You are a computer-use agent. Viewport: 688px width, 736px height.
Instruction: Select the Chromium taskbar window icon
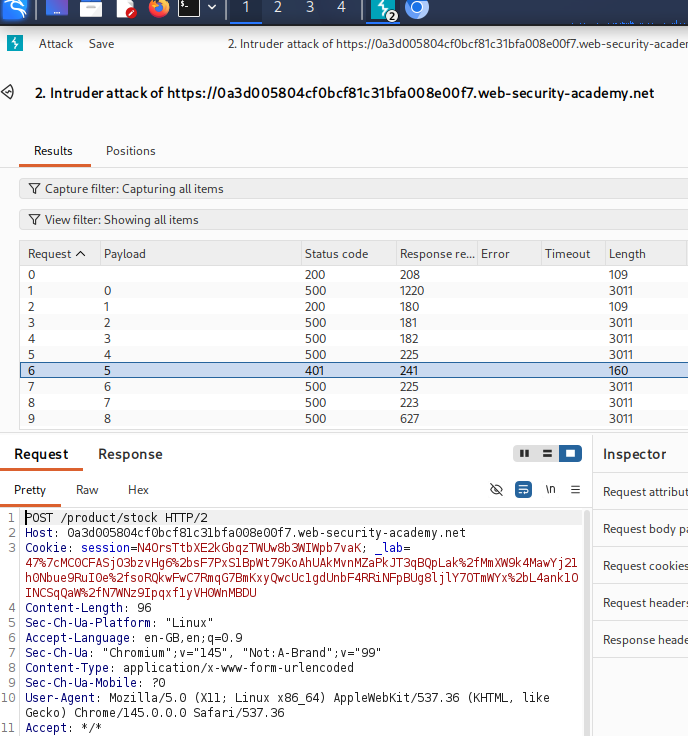[417, 8]
